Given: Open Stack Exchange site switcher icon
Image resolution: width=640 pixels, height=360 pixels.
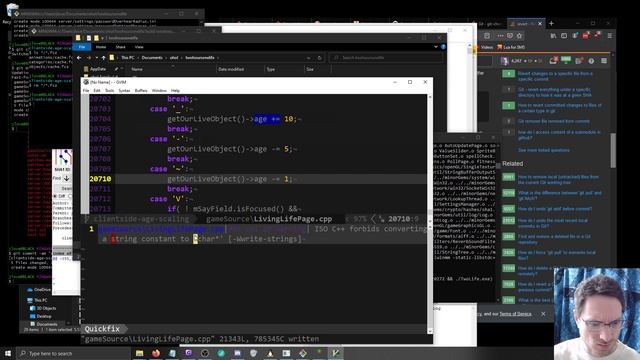Looking at the screenshot, I should [x=604, y=61].
